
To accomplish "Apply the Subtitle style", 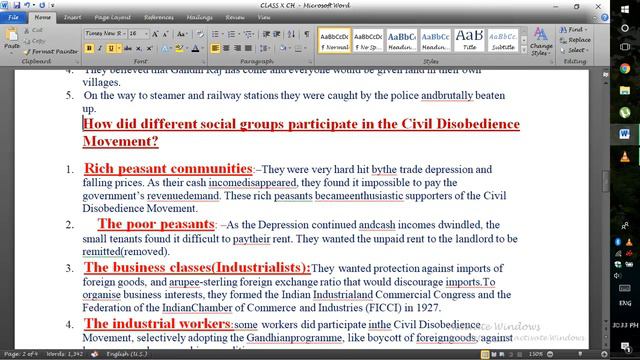I will [503, 40].
